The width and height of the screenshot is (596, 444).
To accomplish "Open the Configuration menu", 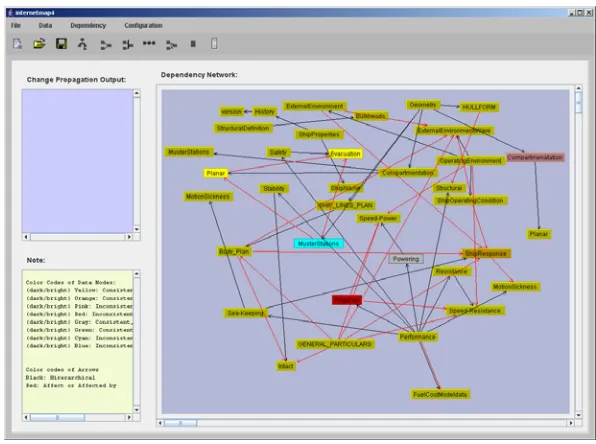I will coord(143,25).
